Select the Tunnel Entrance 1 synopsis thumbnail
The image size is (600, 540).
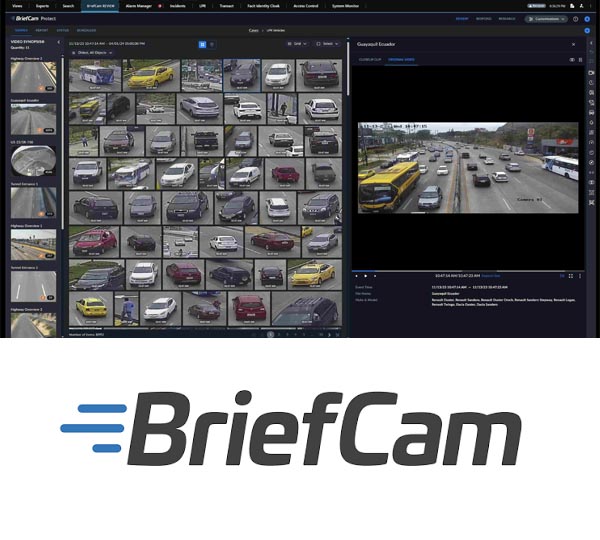click(33, 203)
